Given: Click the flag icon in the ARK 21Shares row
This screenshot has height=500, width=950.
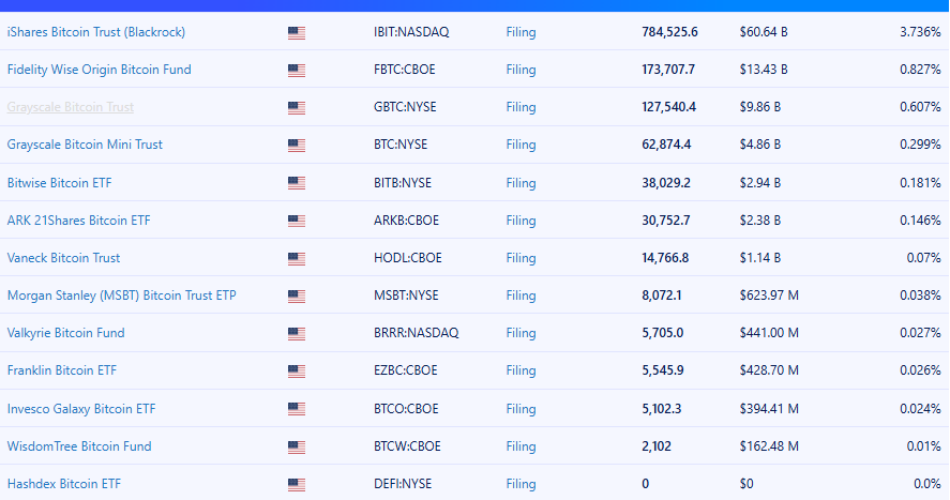Looking at the screenshot, I should click(x=296, y=221).
